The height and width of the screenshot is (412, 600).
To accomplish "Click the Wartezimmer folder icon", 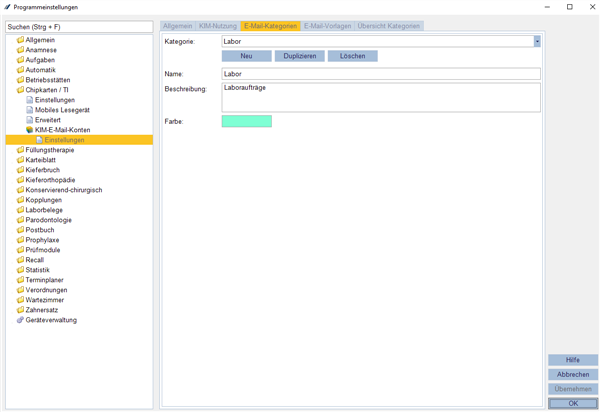I will click(x=20, y=300).
